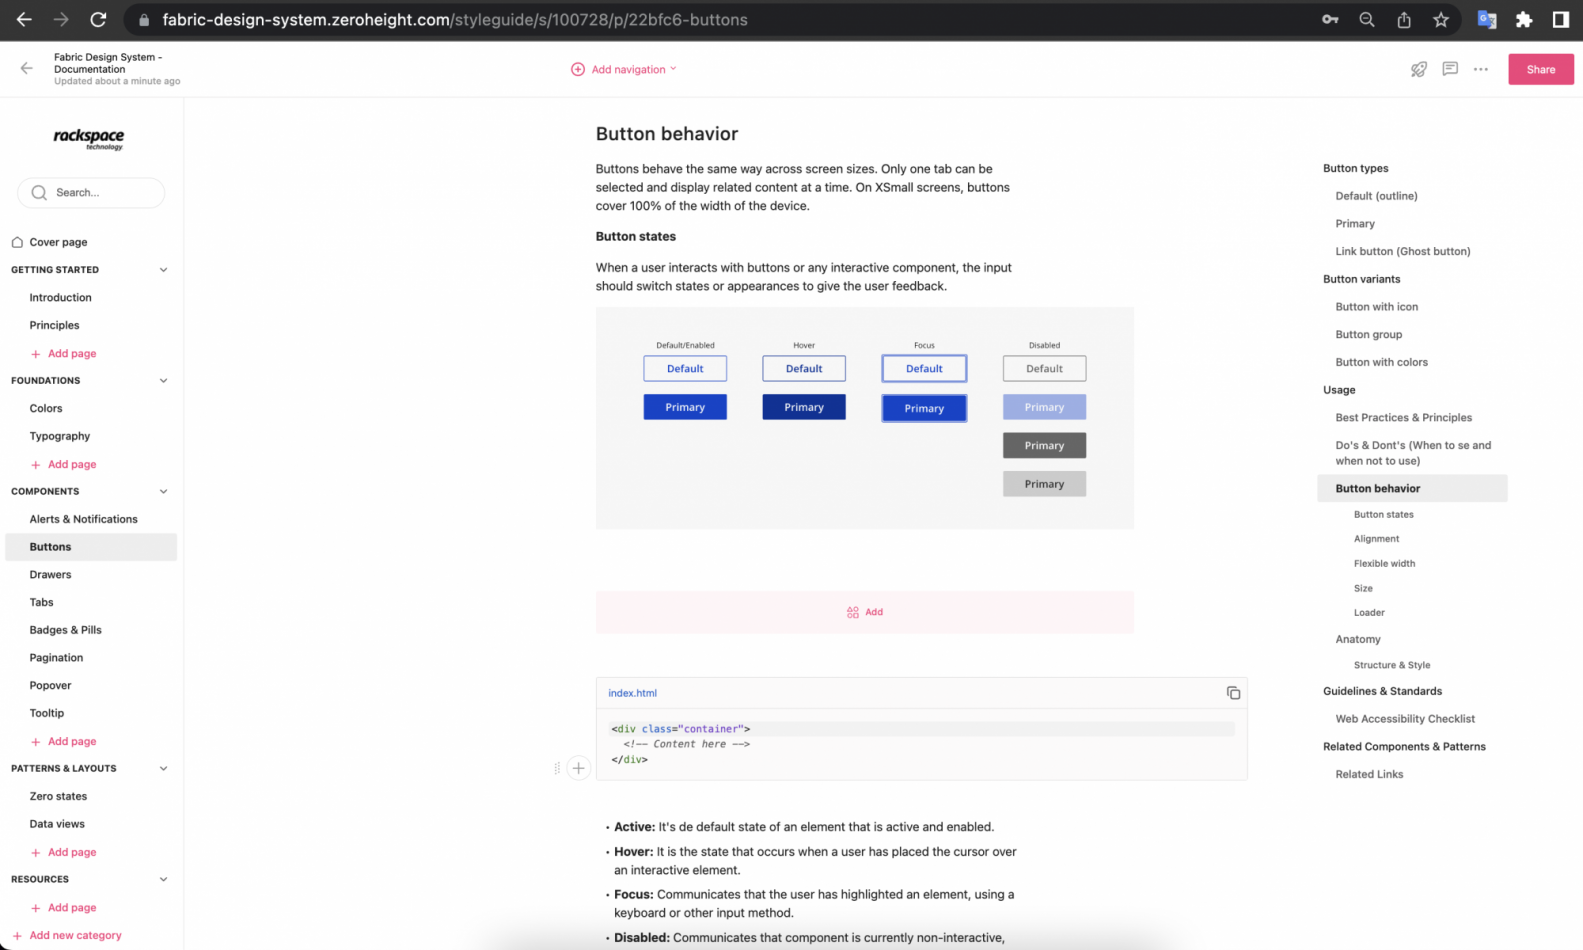Collapse the Components category chevron
The image size is (1583, 950).
coord(163,491)
